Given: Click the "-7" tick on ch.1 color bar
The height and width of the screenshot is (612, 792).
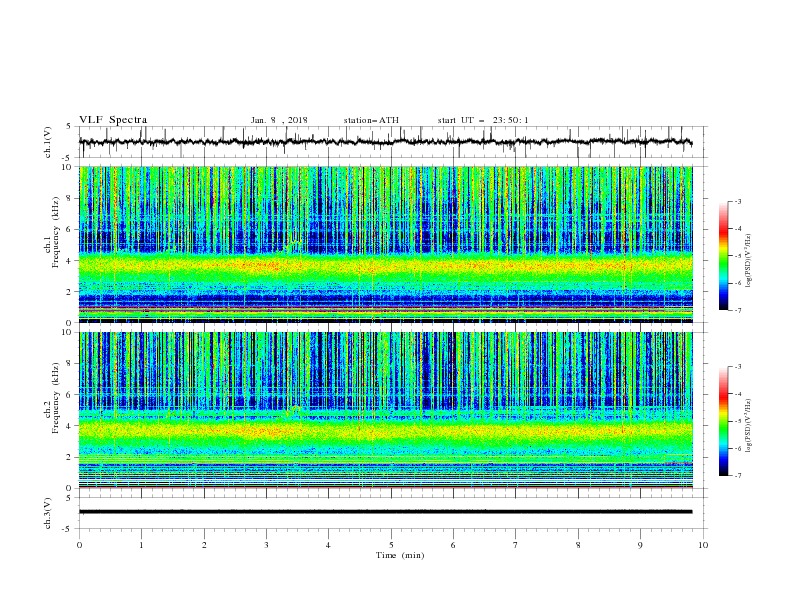Looking at the screenshot, I should (x=737, y=311).
